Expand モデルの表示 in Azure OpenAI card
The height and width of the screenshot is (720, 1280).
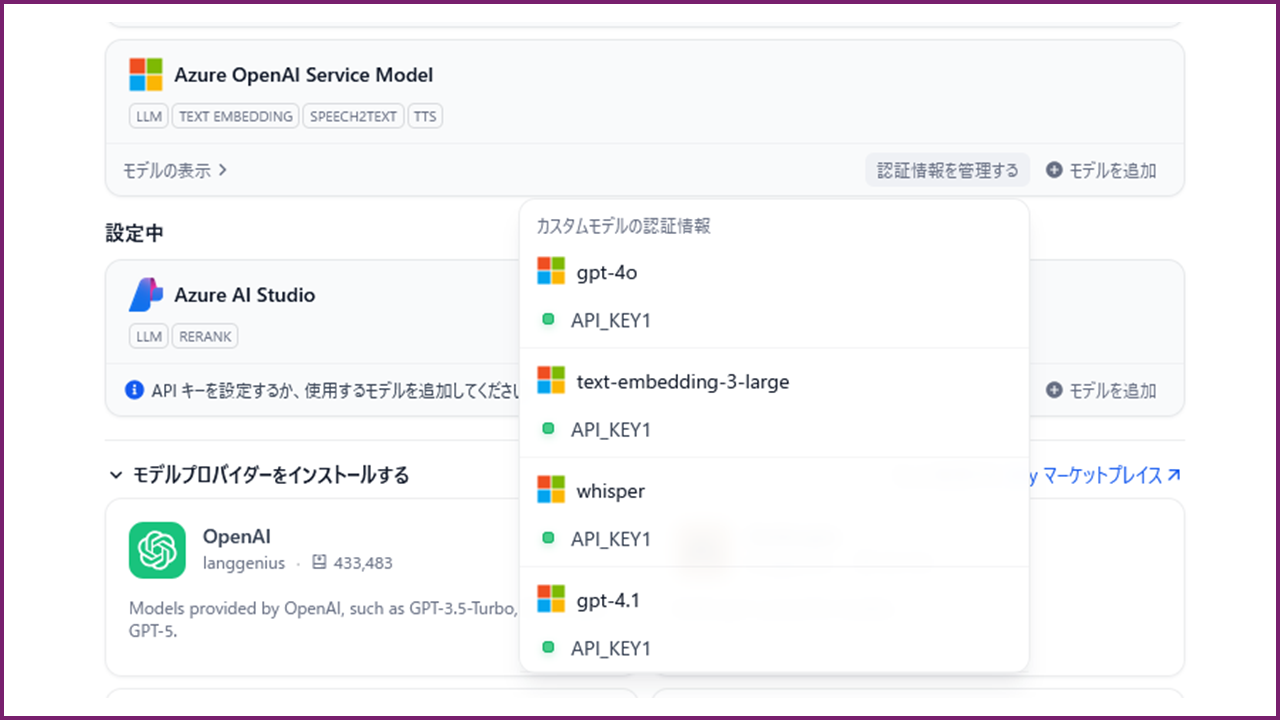click(x=176, y=171)
